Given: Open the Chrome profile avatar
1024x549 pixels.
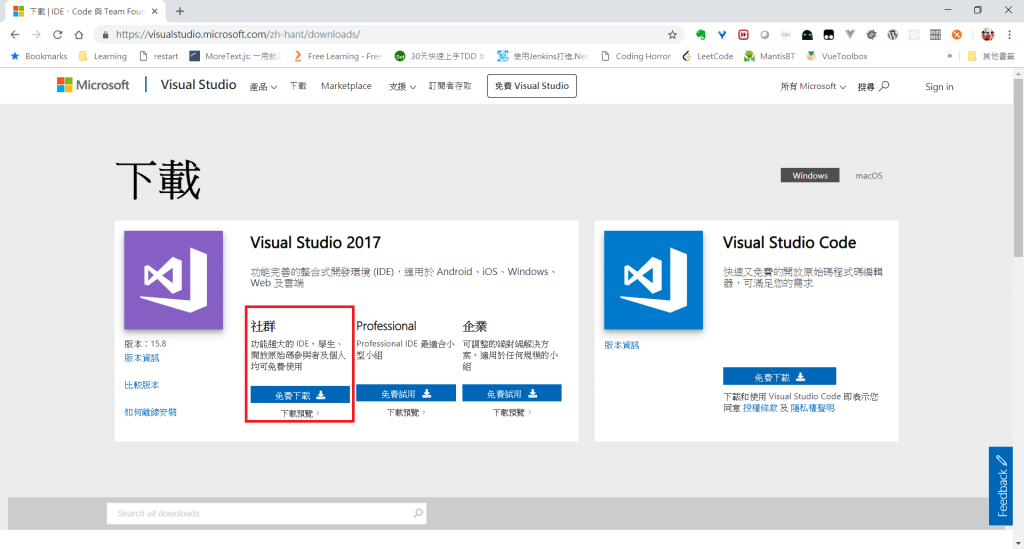Looking at the screenshot, I should [x=987, y=35].
